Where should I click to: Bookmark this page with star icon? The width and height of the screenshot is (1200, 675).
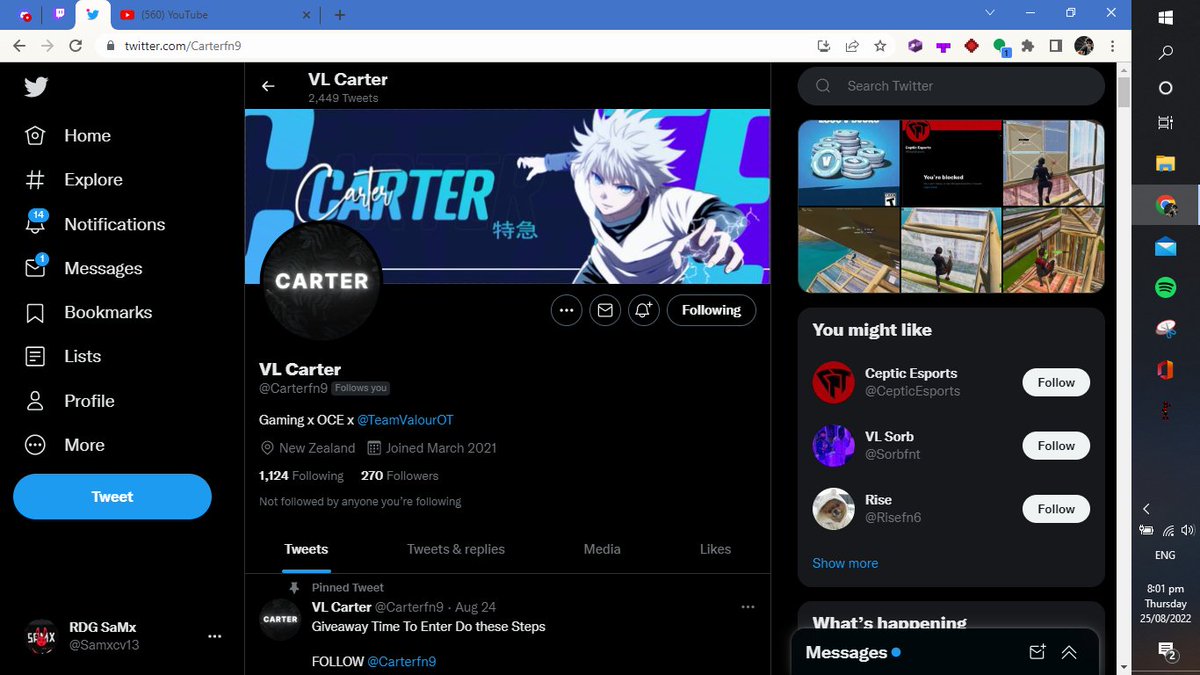tap(880, 46)
